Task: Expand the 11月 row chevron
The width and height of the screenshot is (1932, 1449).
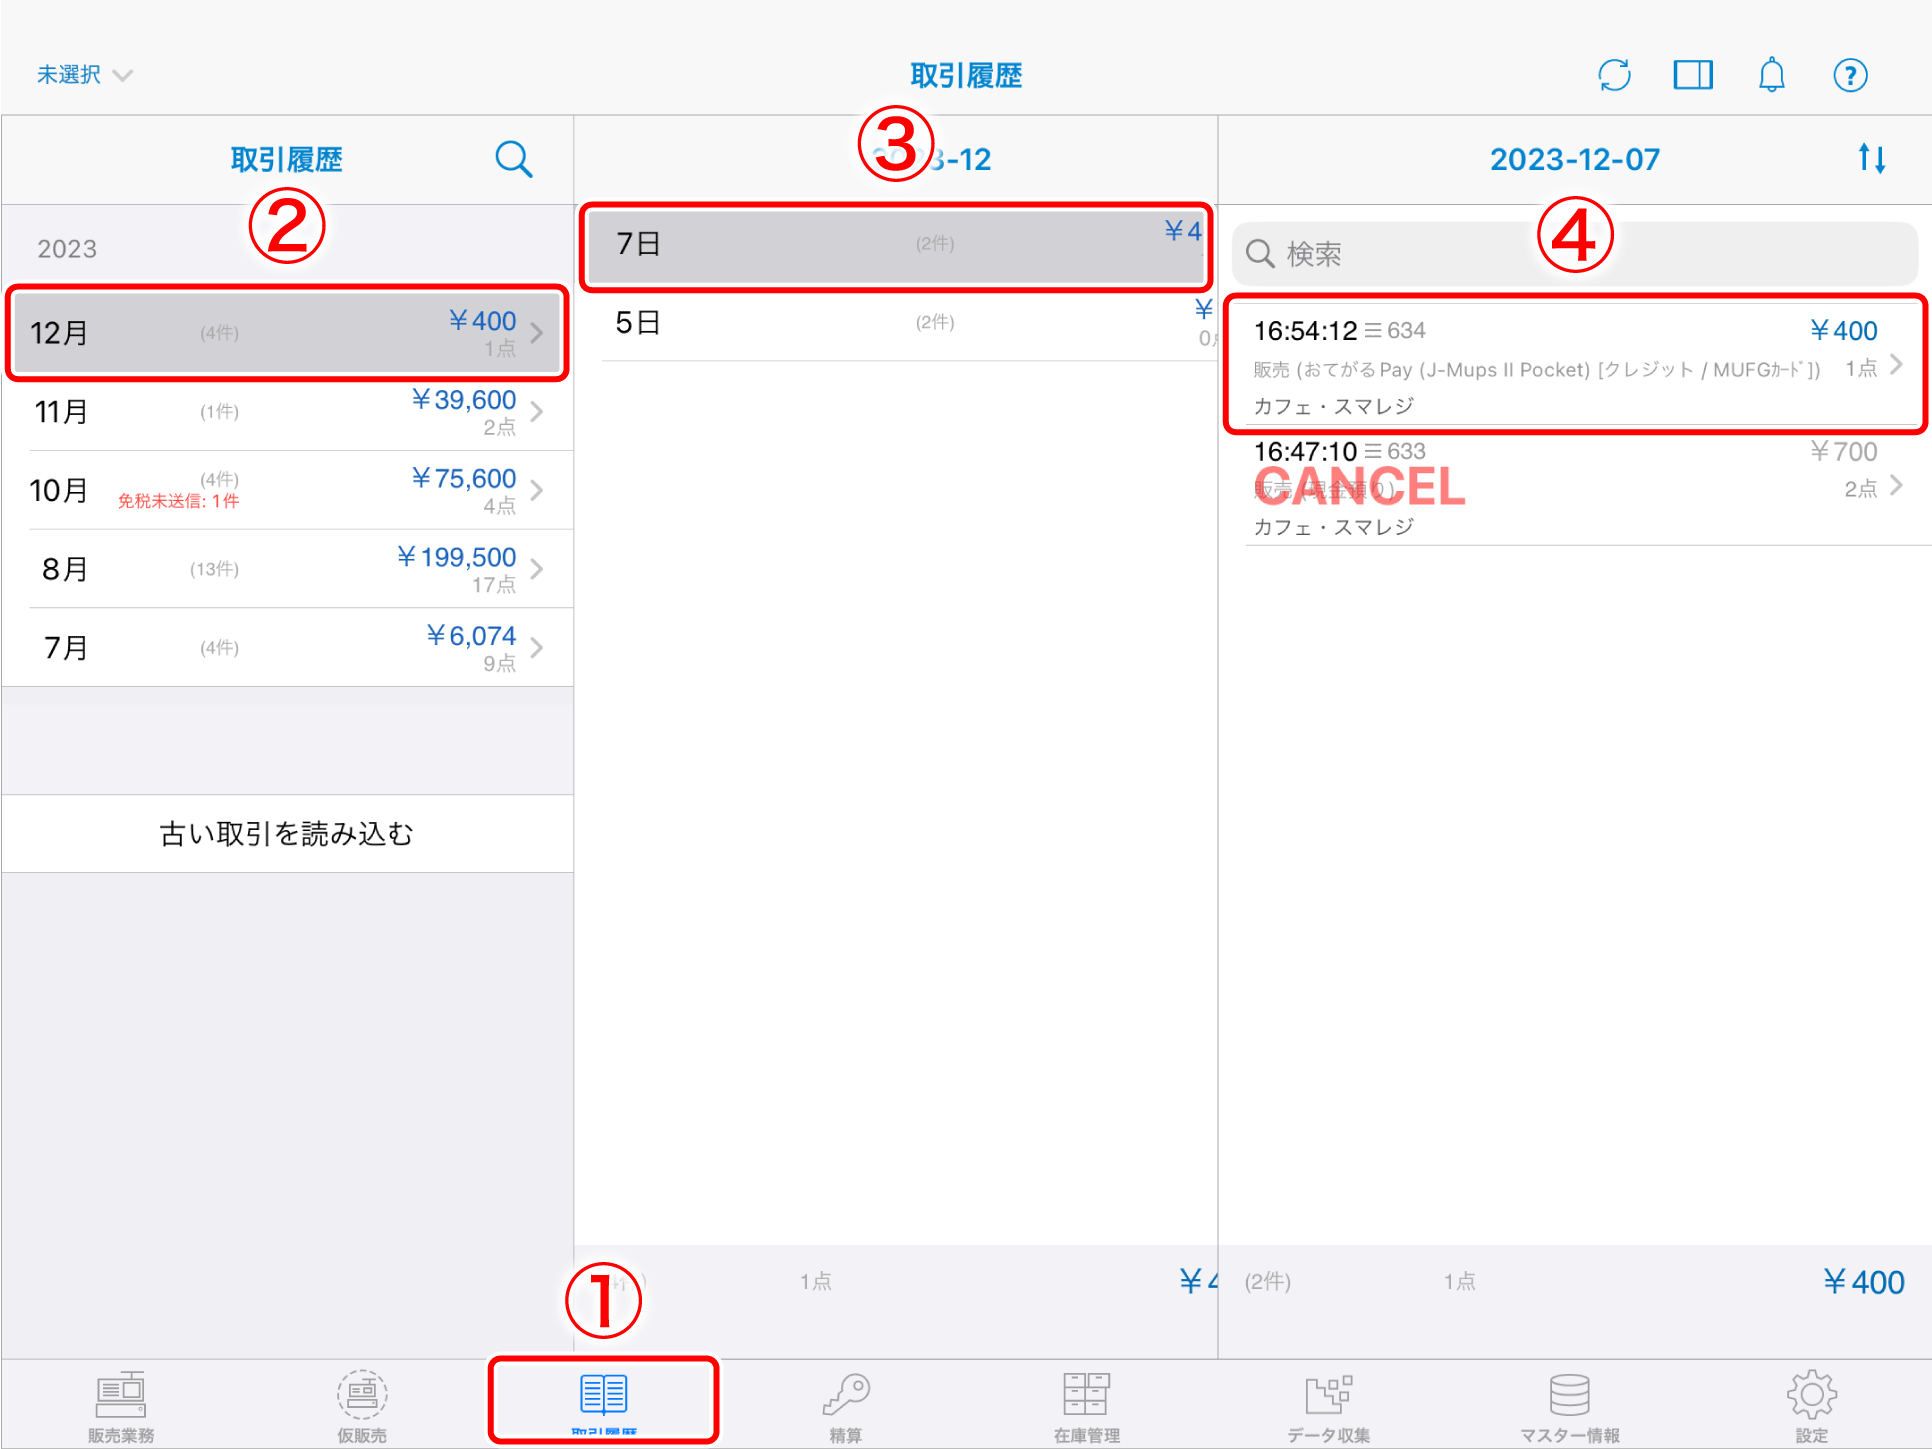Action: click(x=537, y=412)
